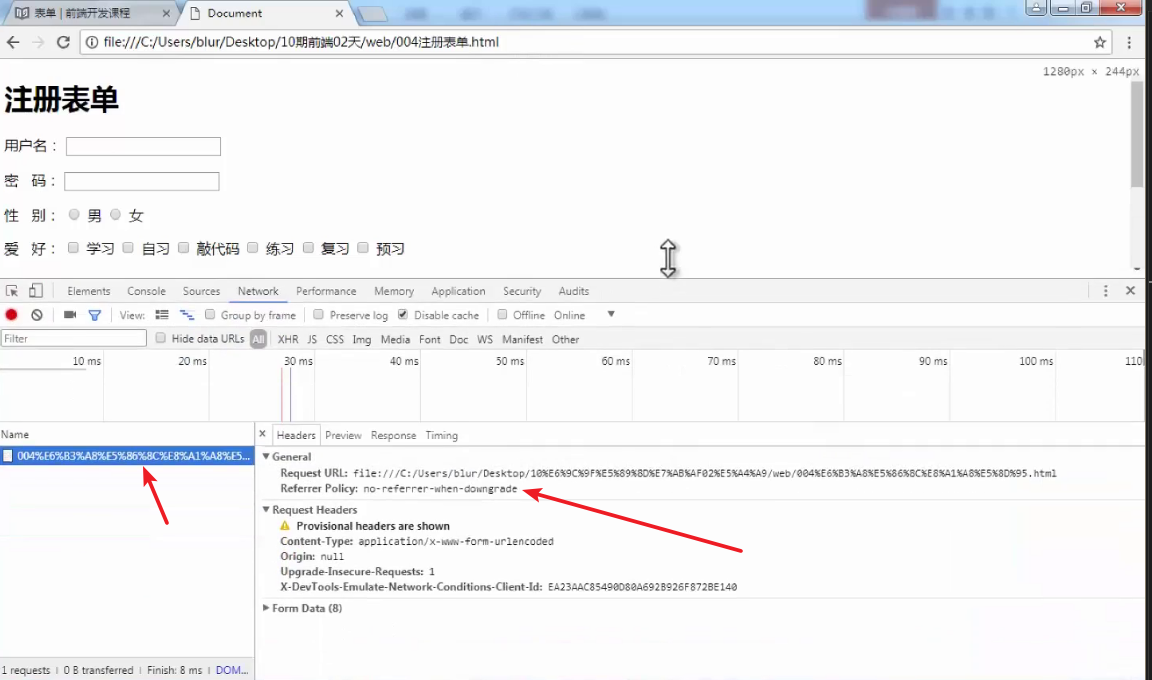Click the browser forward arrow

click(x=38, y=42)
